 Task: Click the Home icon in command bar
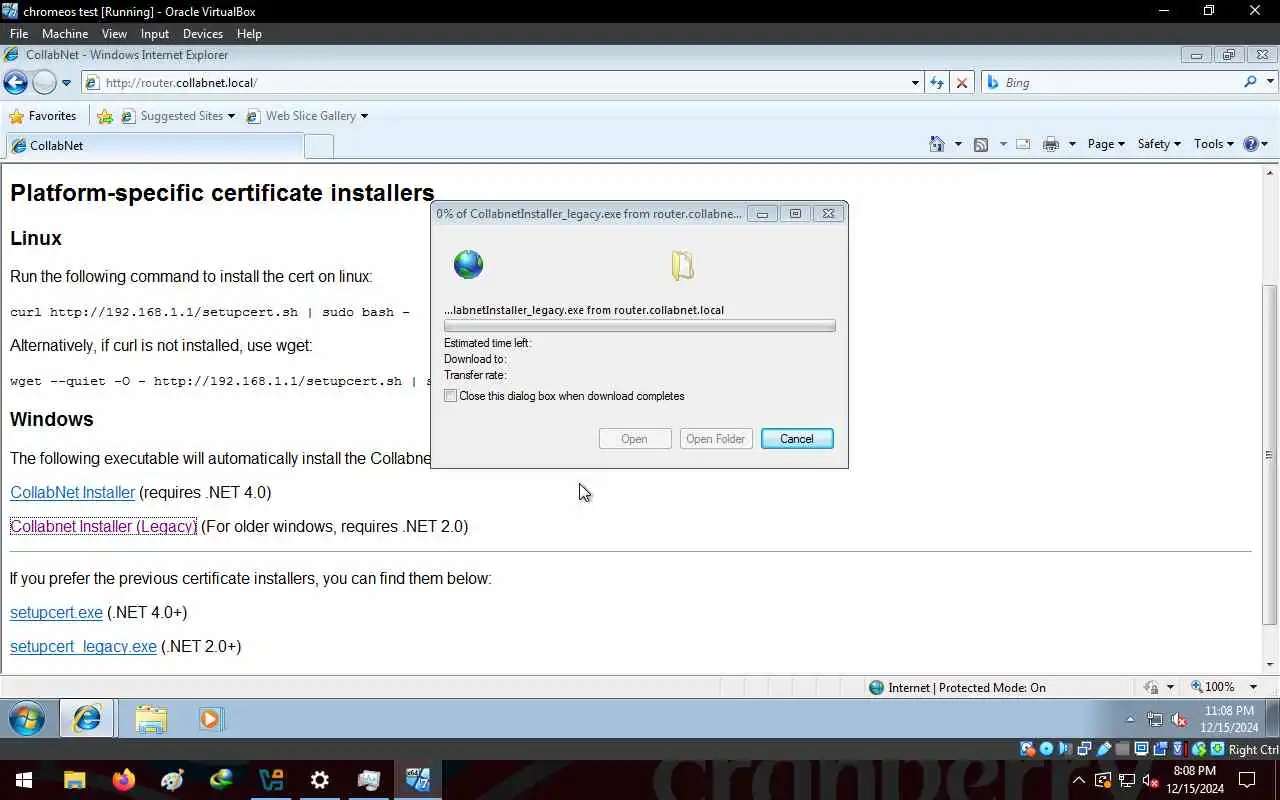pyautogui.click(x=937, y=144)
